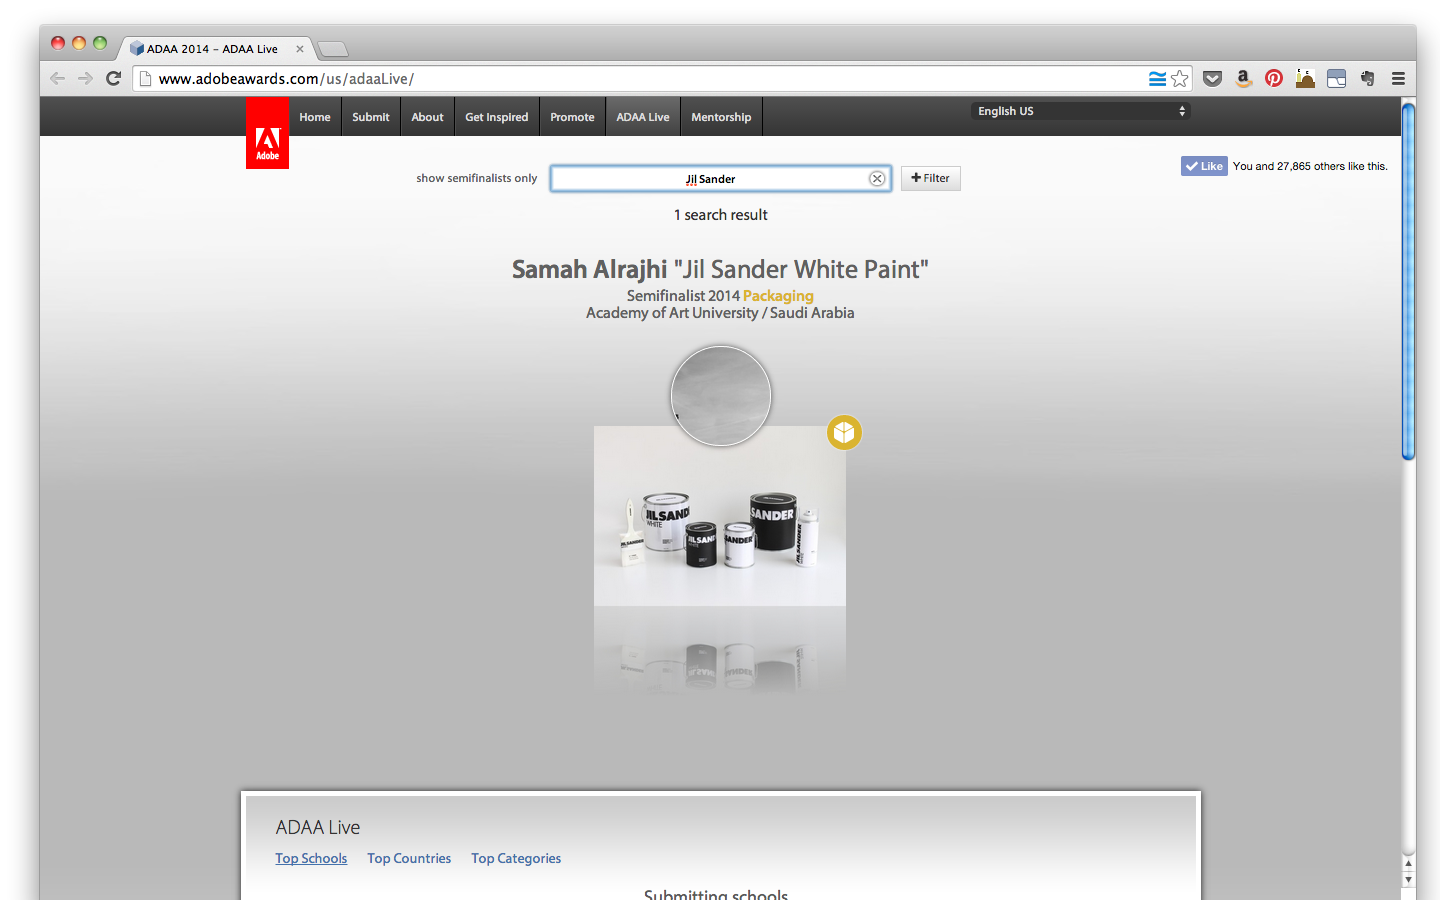Image resolution: width=1440 pixels, height=900 pixels.
Task: Open the Top Schools link
Action: tap(311, 858)
